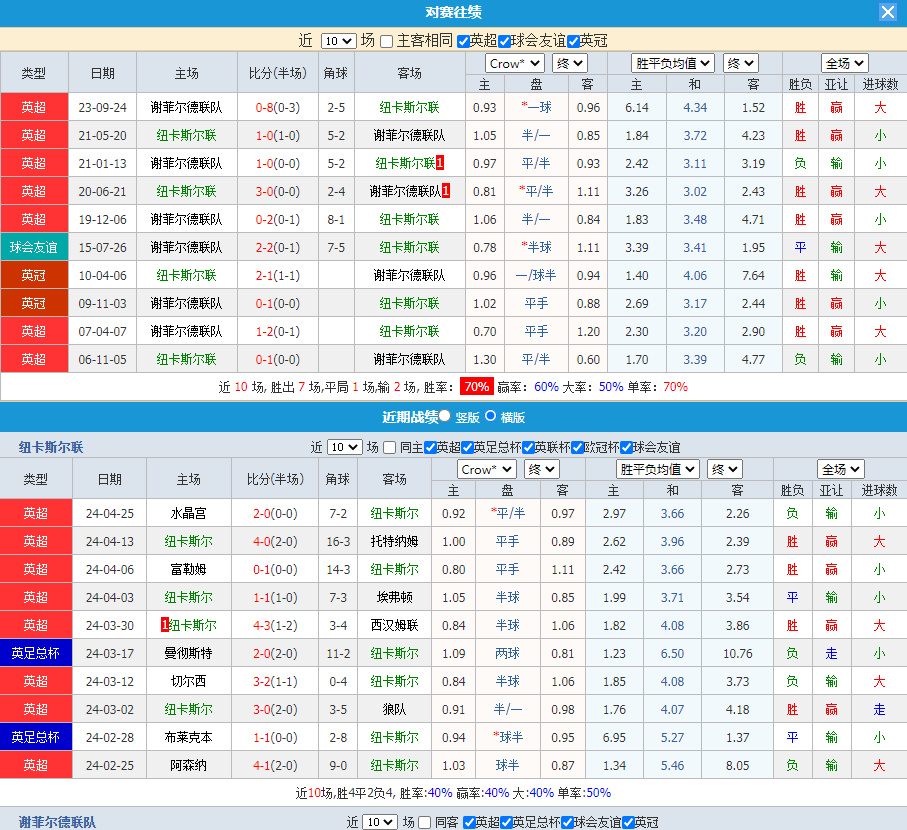907x830 pixels.
Task: Click the 英足总杯 tag on 24-03-17 row
Action: [x=36, y=654]
